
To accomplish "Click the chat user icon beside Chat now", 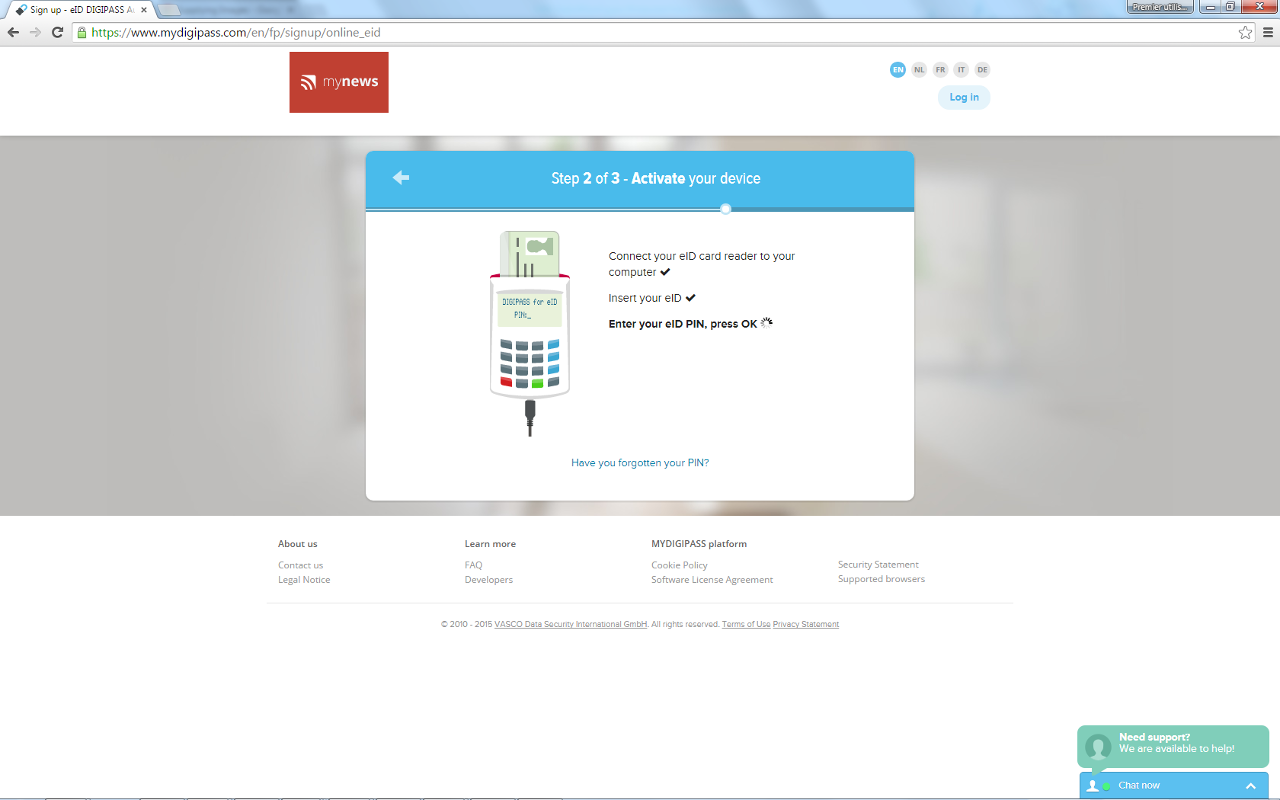I will pos(1092,786).
